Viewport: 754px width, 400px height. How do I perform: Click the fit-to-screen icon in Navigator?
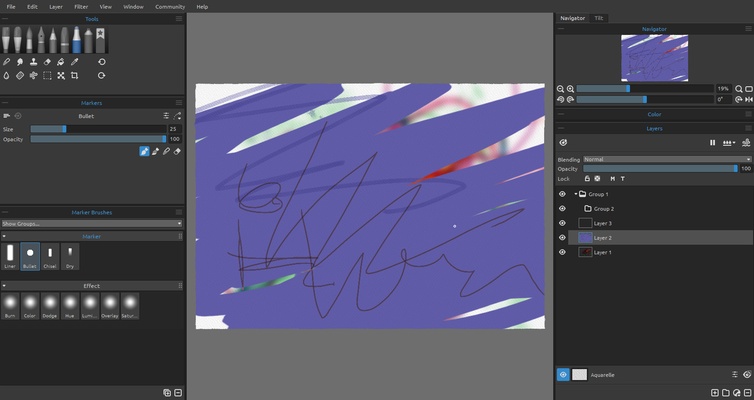[x=749, y=89]
